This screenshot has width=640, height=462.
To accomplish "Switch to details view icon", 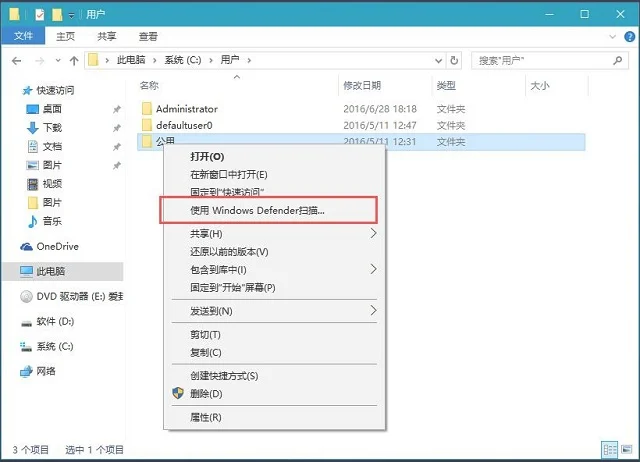I will point(610,450).
